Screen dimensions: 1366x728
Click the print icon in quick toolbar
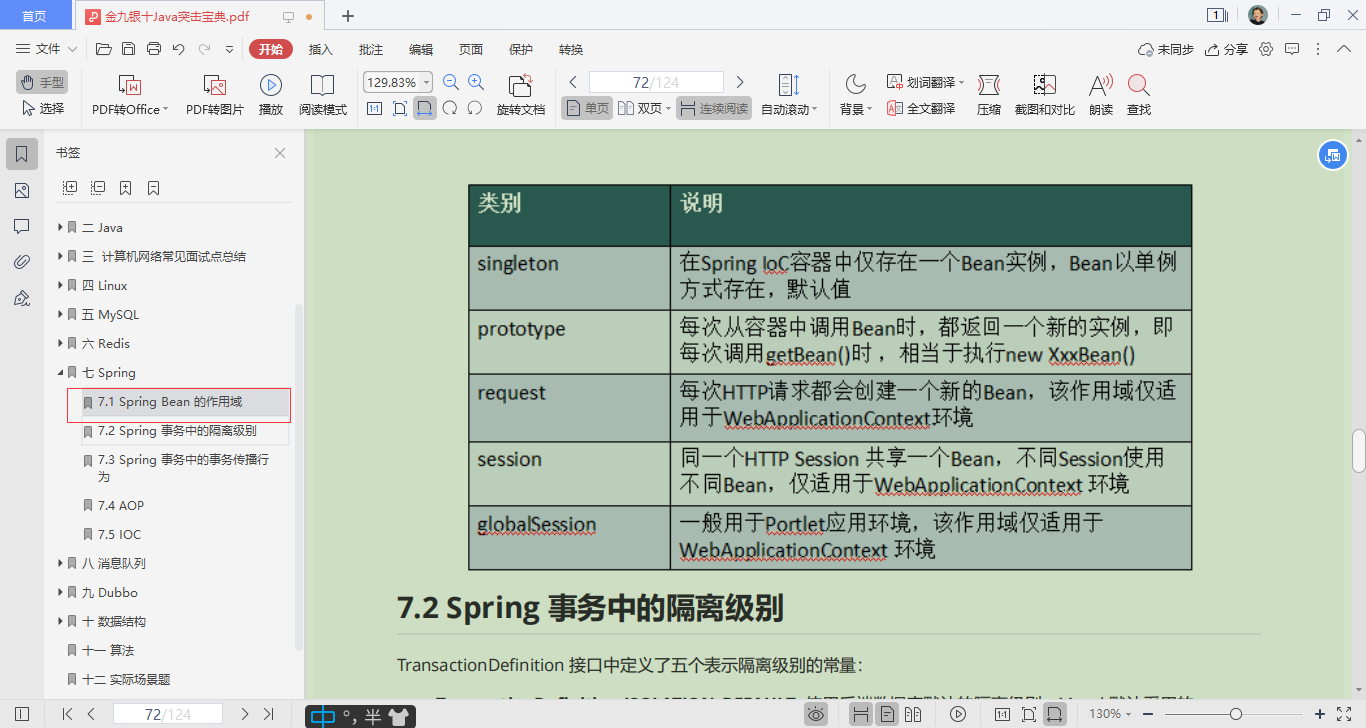pos(153,49)
